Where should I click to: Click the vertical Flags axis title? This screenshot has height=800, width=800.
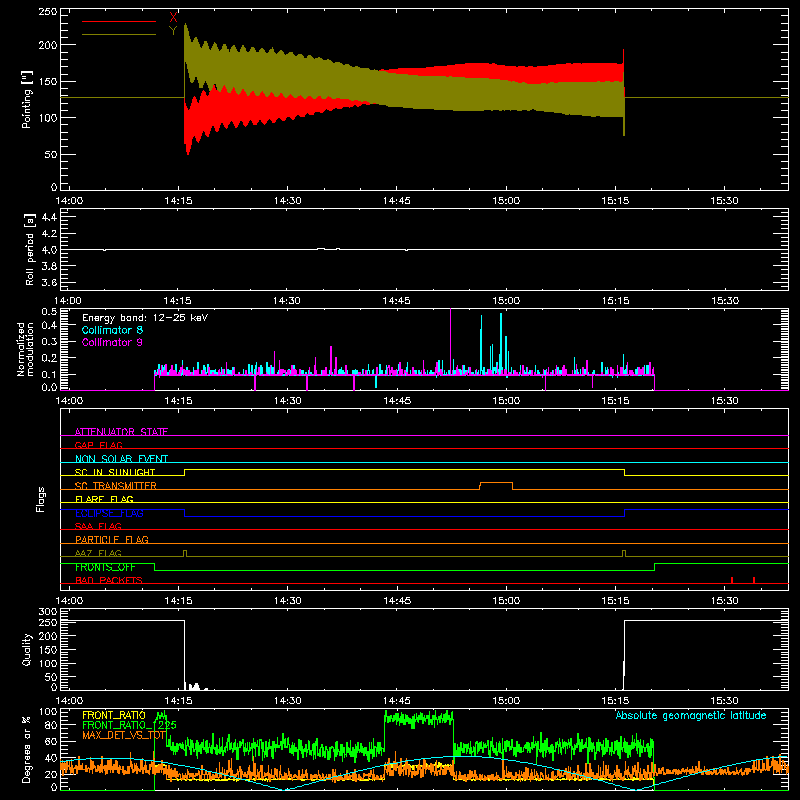coord(41,499)
